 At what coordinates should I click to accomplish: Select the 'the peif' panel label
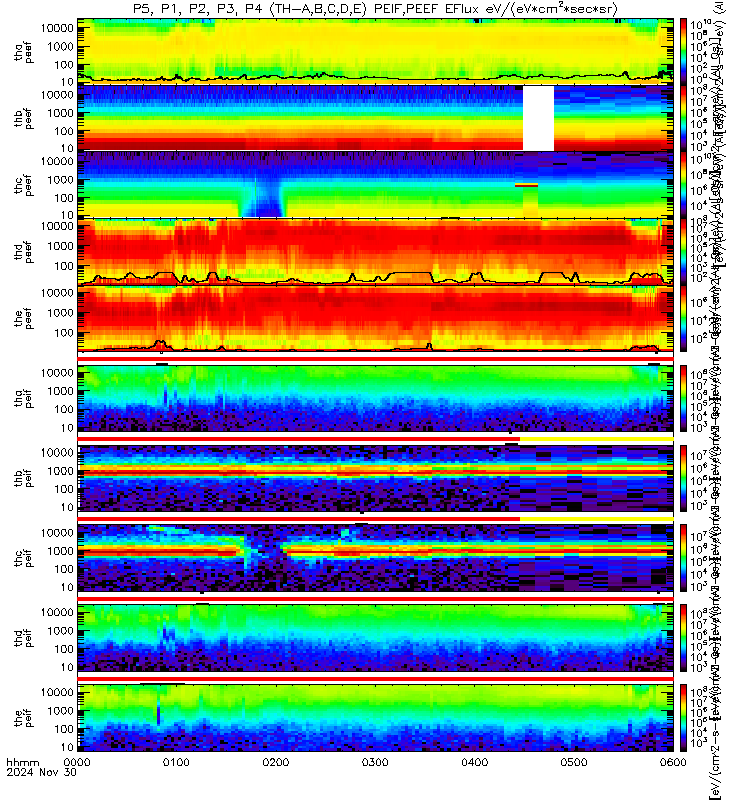23,718
